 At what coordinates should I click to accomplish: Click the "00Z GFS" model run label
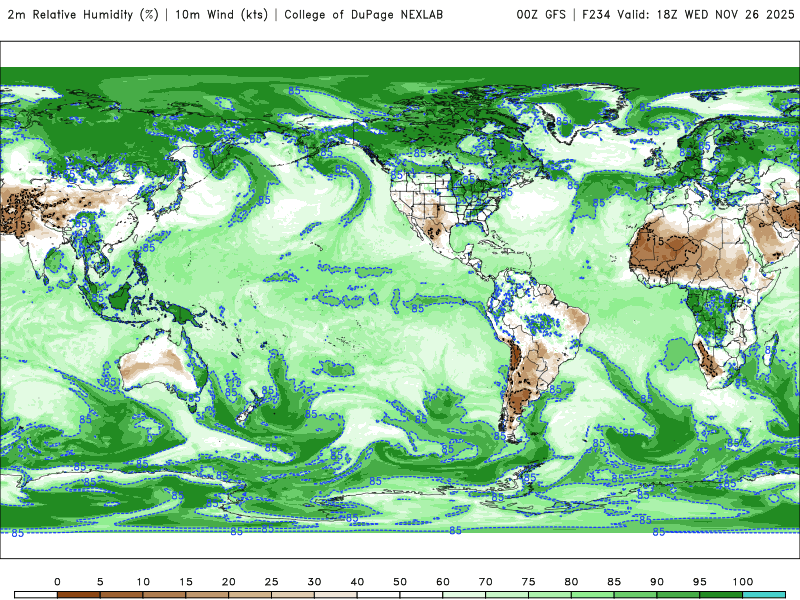coord(541,15)
